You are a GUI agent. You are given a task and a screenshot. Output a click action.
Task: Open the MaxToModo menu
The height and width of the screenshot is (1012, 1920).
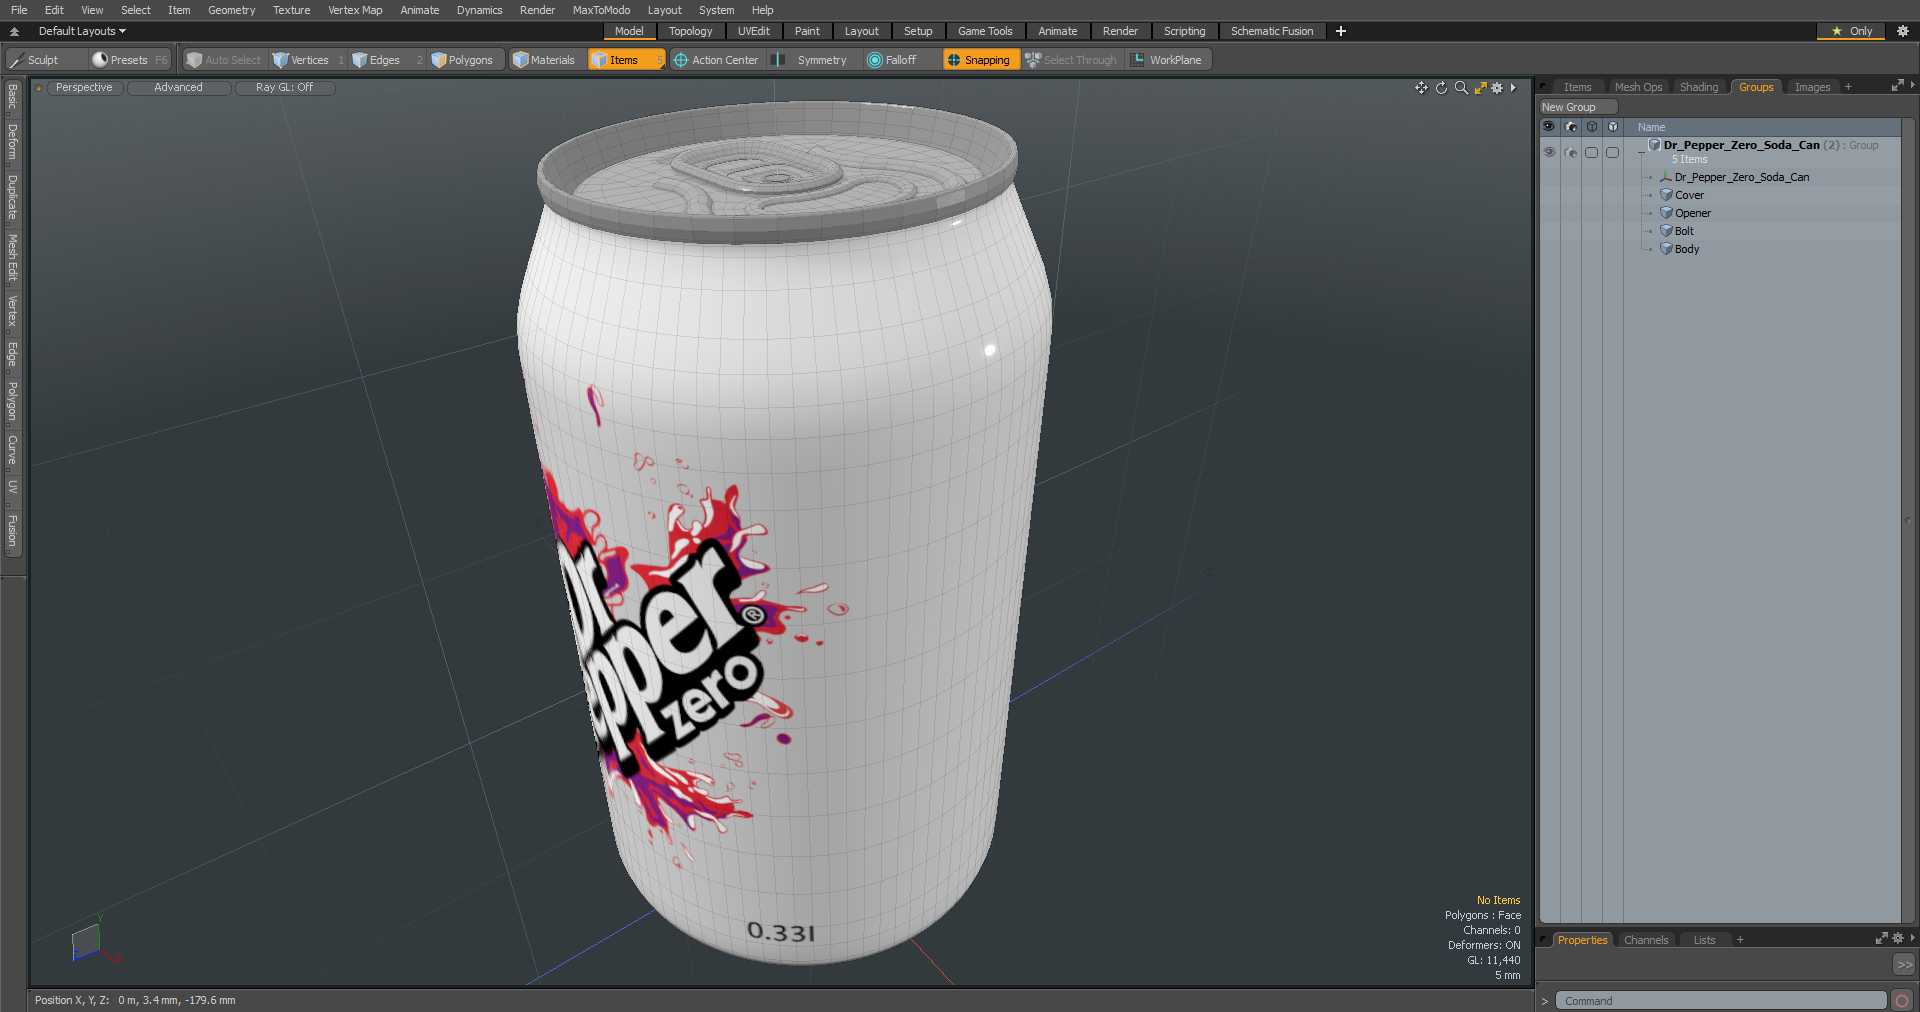(x=601, y=10)
